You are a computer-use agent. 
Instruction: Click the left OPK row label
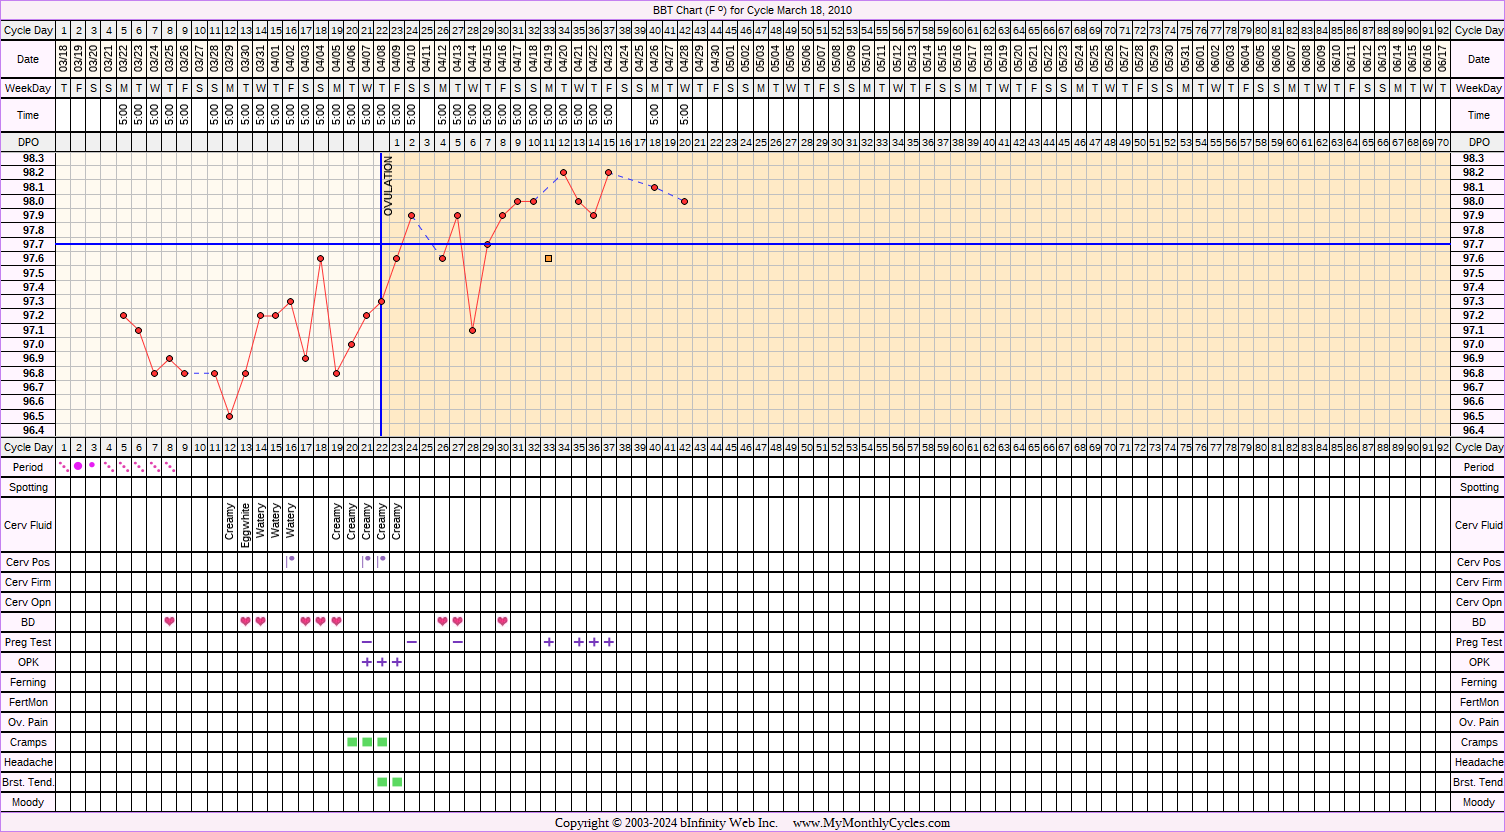click(28, 662)
